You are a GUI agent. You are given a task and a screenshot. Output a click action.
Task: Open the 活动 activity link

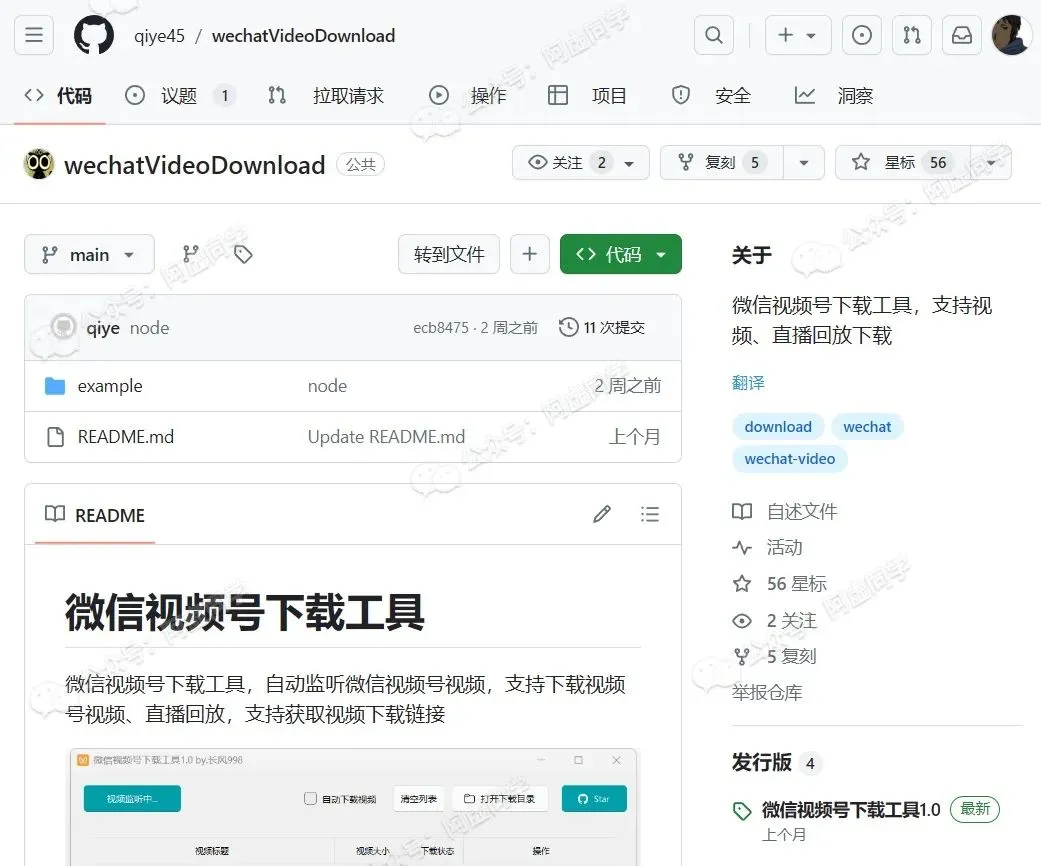click(767, 547)
